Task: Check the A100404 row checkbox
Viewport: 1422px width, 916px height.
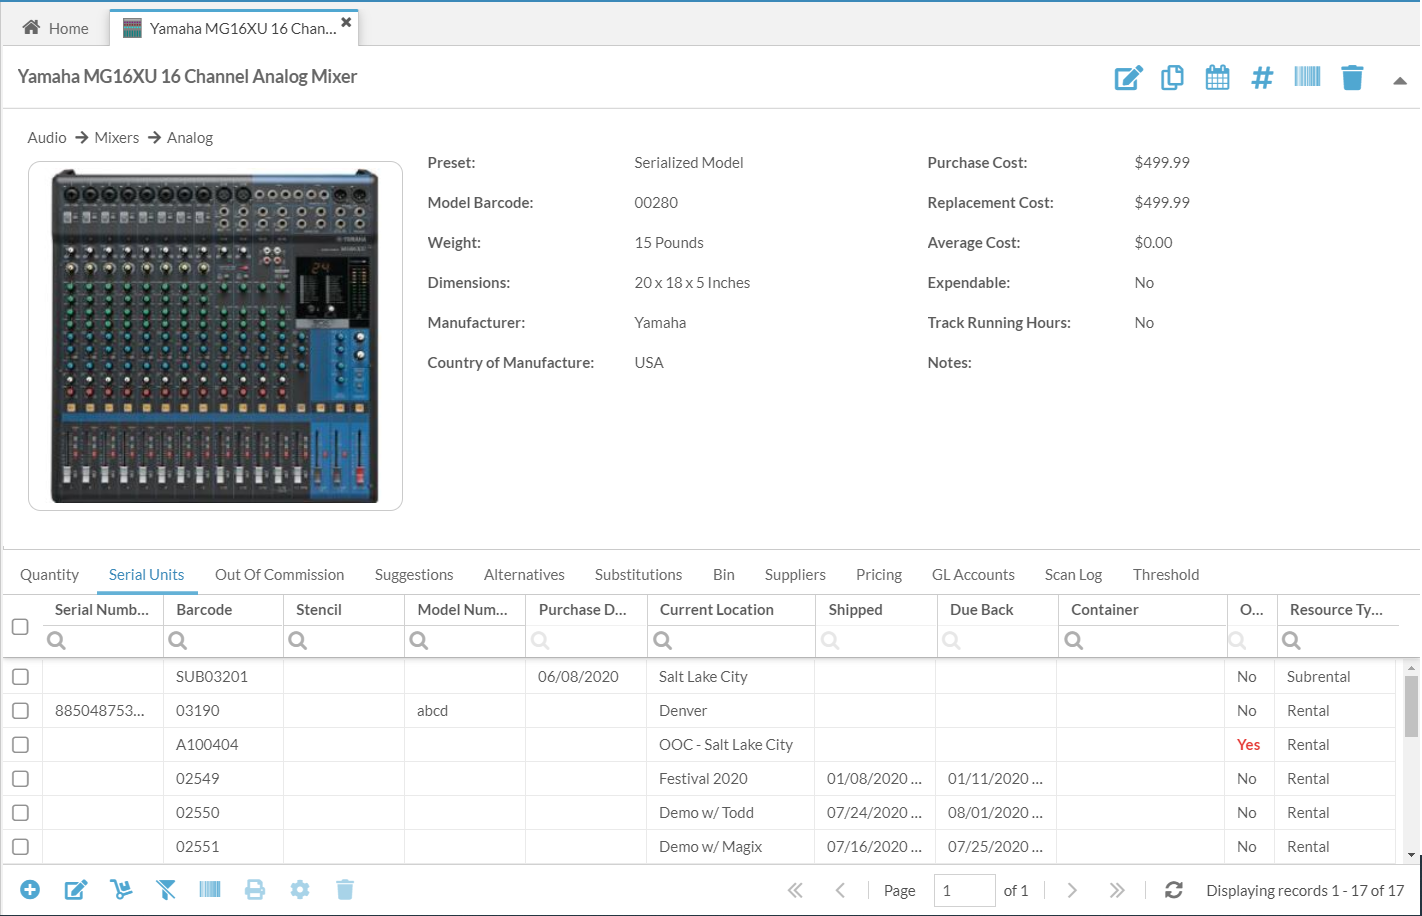Action: point(20,745)
